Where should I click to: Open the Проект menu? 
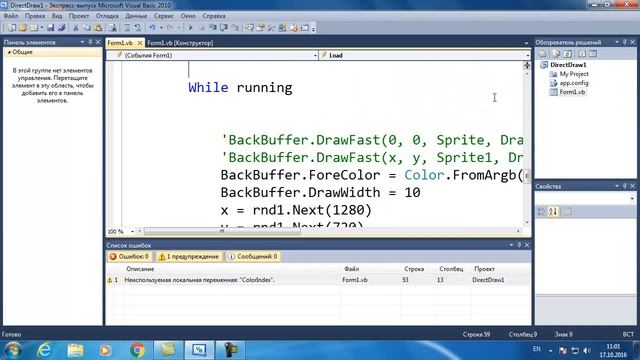(x=78, y=16)
